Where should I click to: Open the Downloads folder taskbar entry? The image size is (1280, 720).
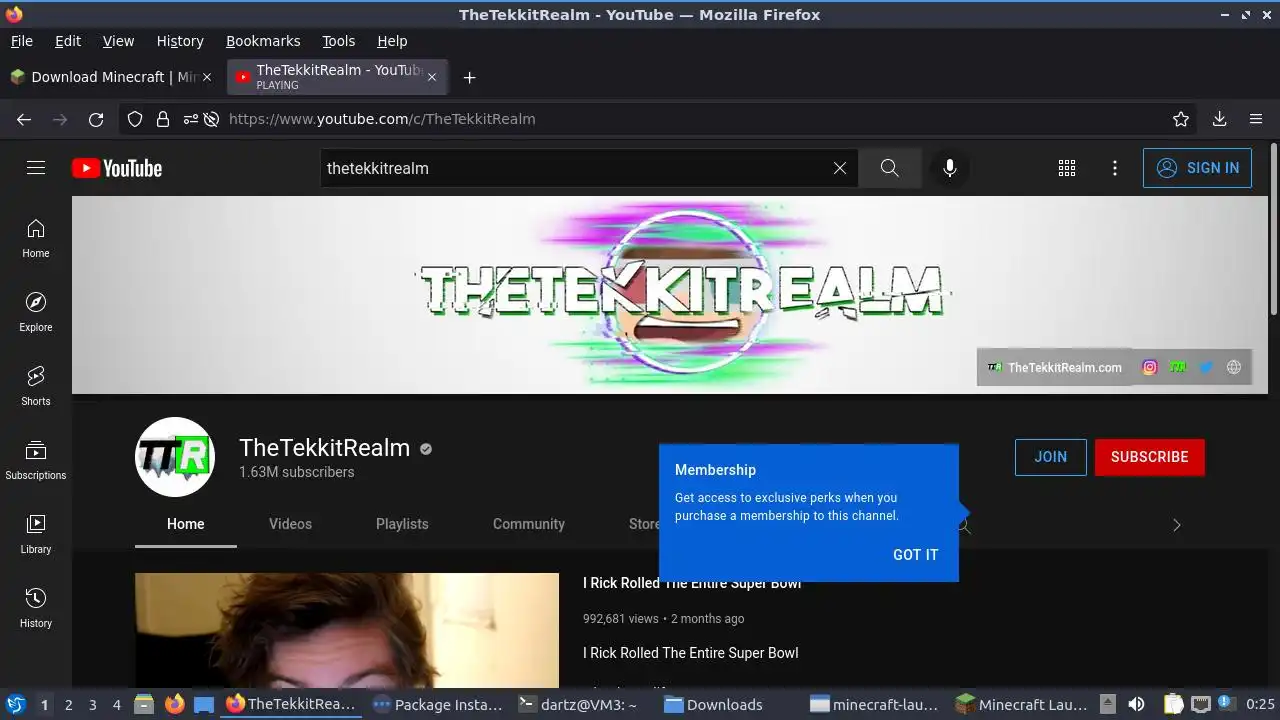coord(713,705)
